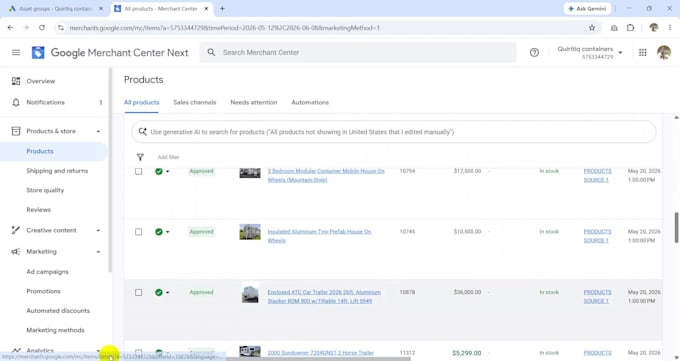Open status dropdown for Enclosed ATC Car Trailer row

click(168, 292)
